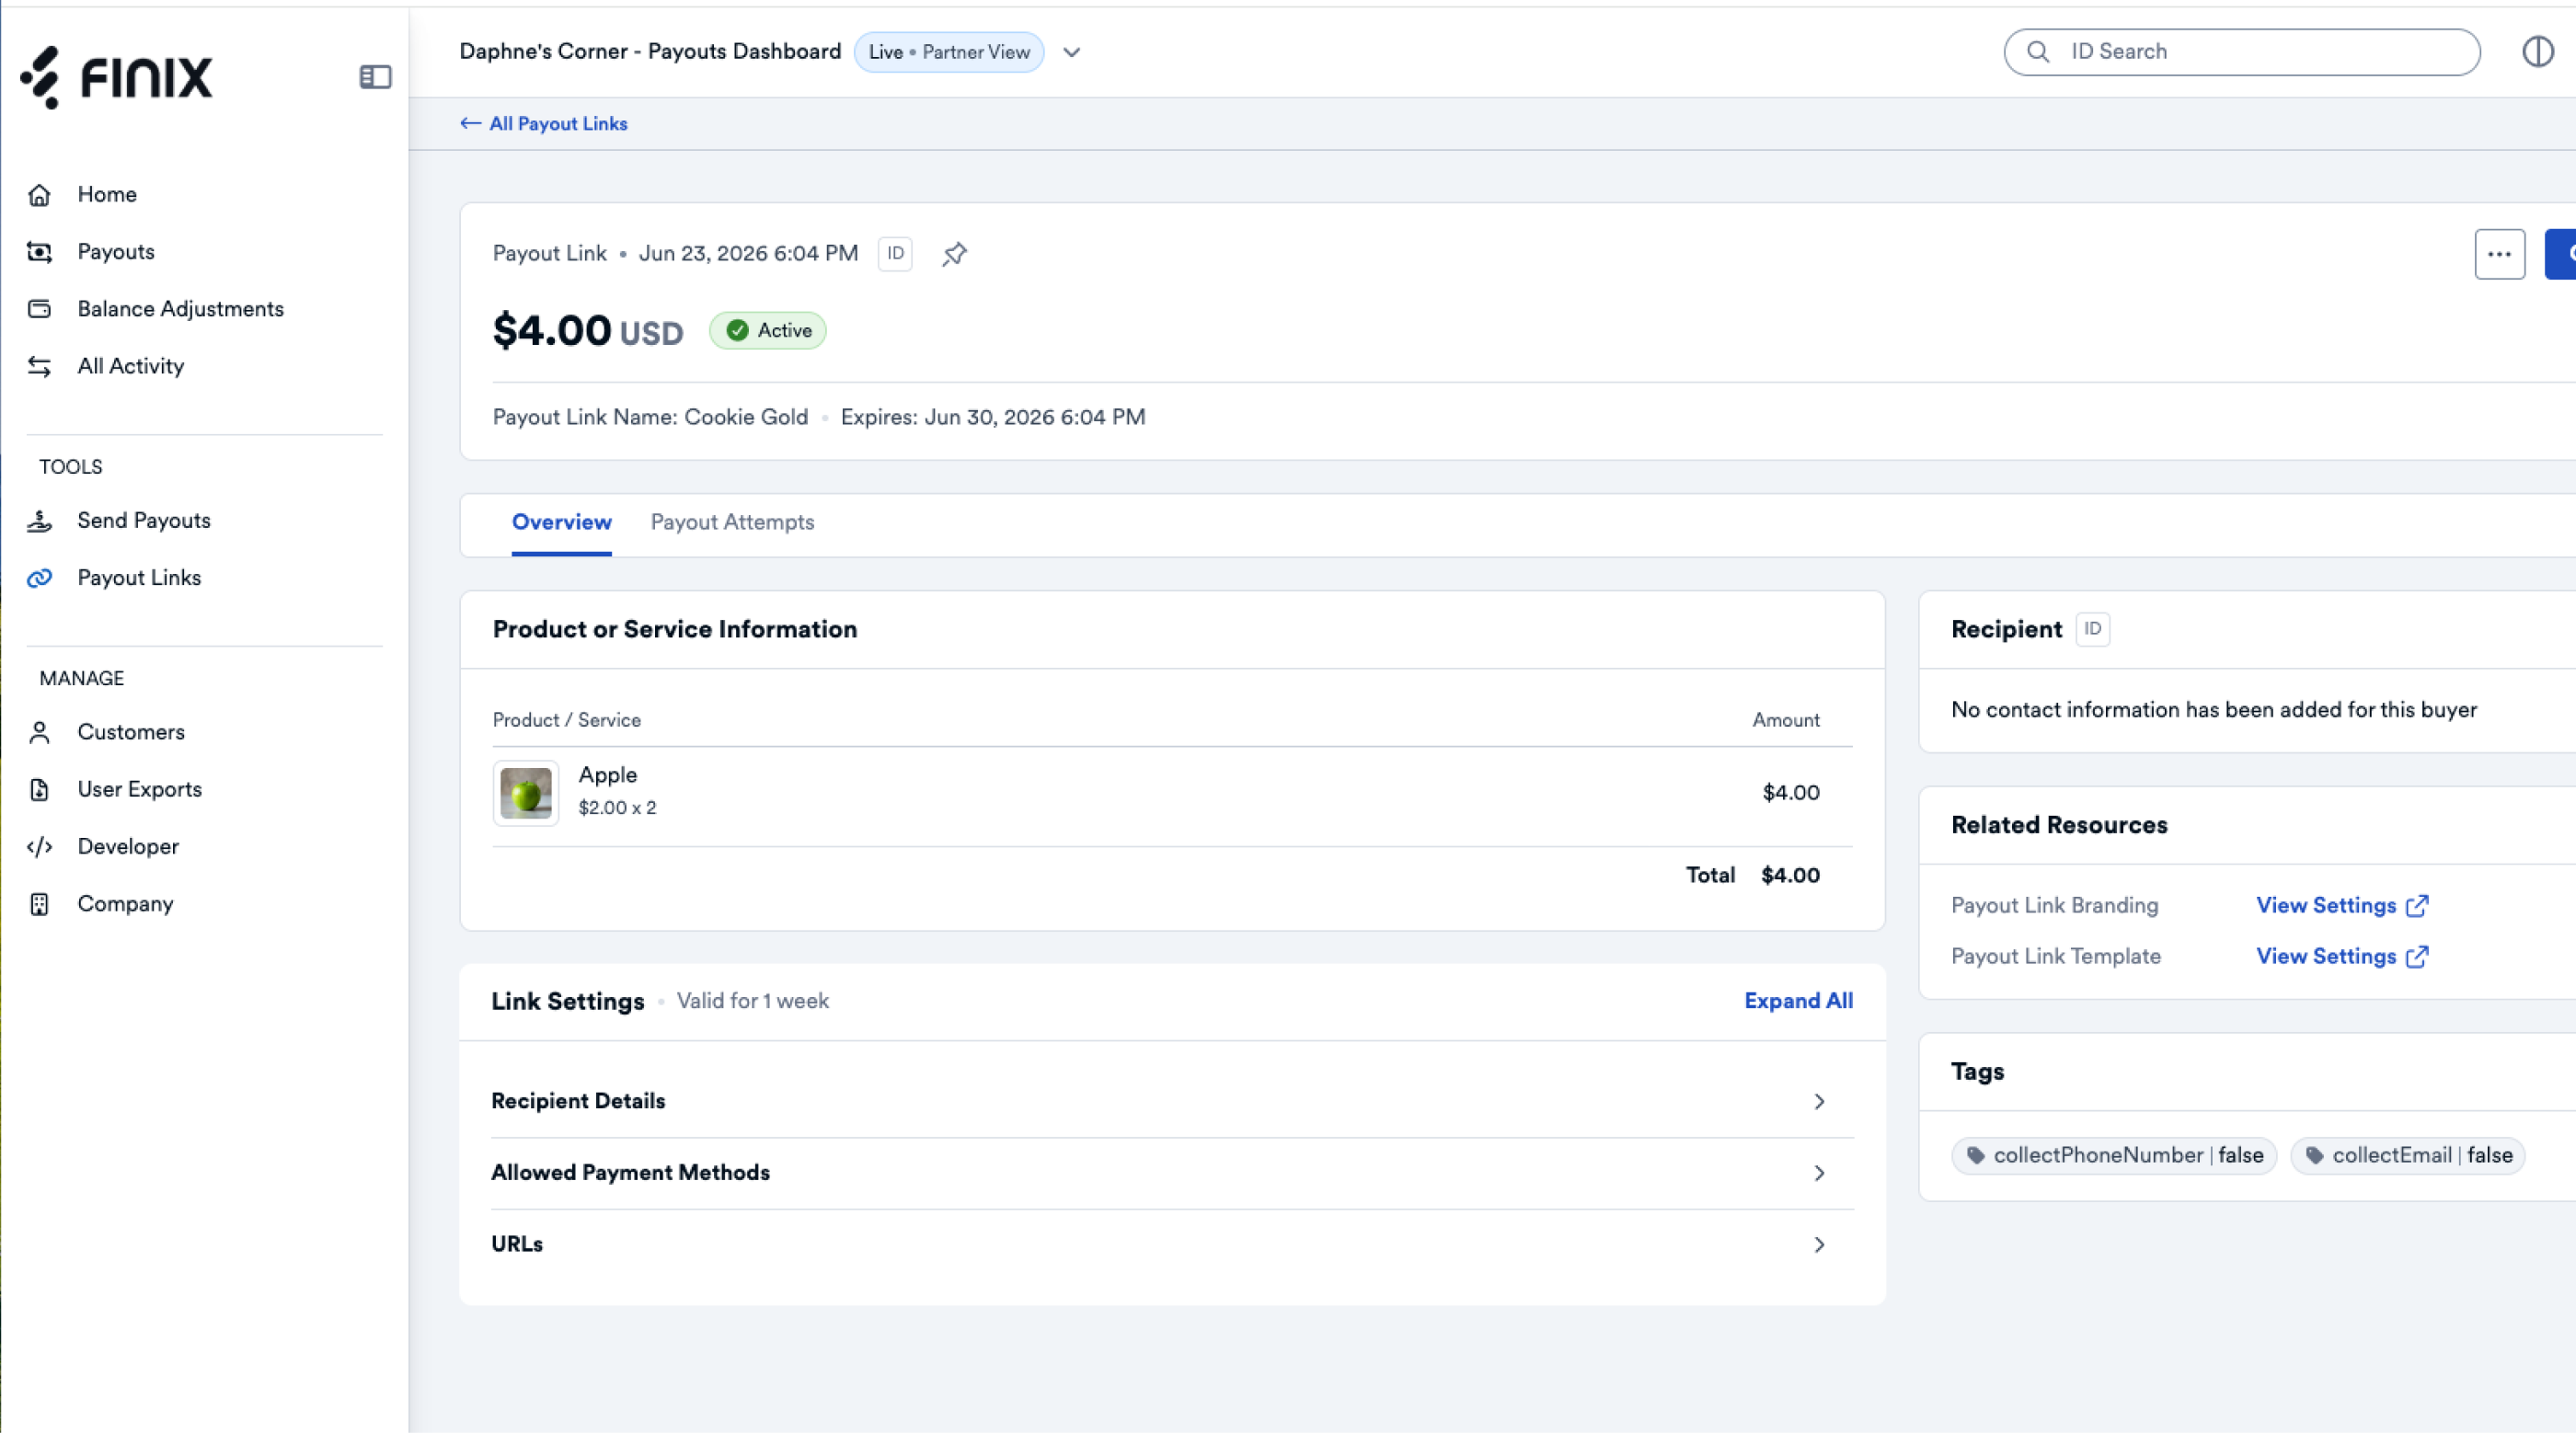Viewport: 2576px width, 1433px height.
Task: Select the $4.00 USD amount text
Action: pos(588,330)
